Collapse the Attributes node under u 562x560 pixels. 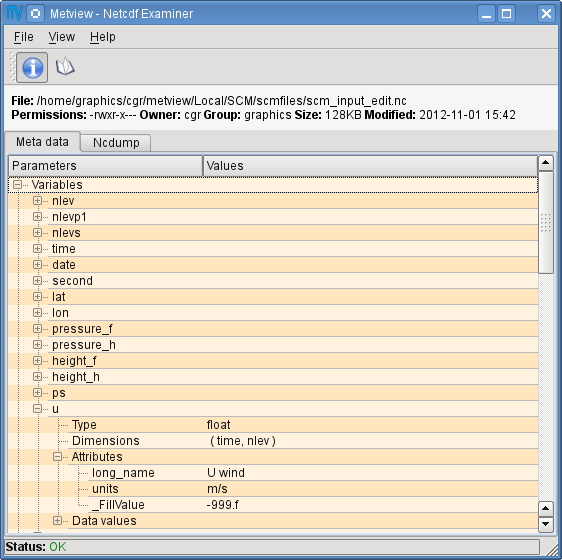(x=57, y=456)
